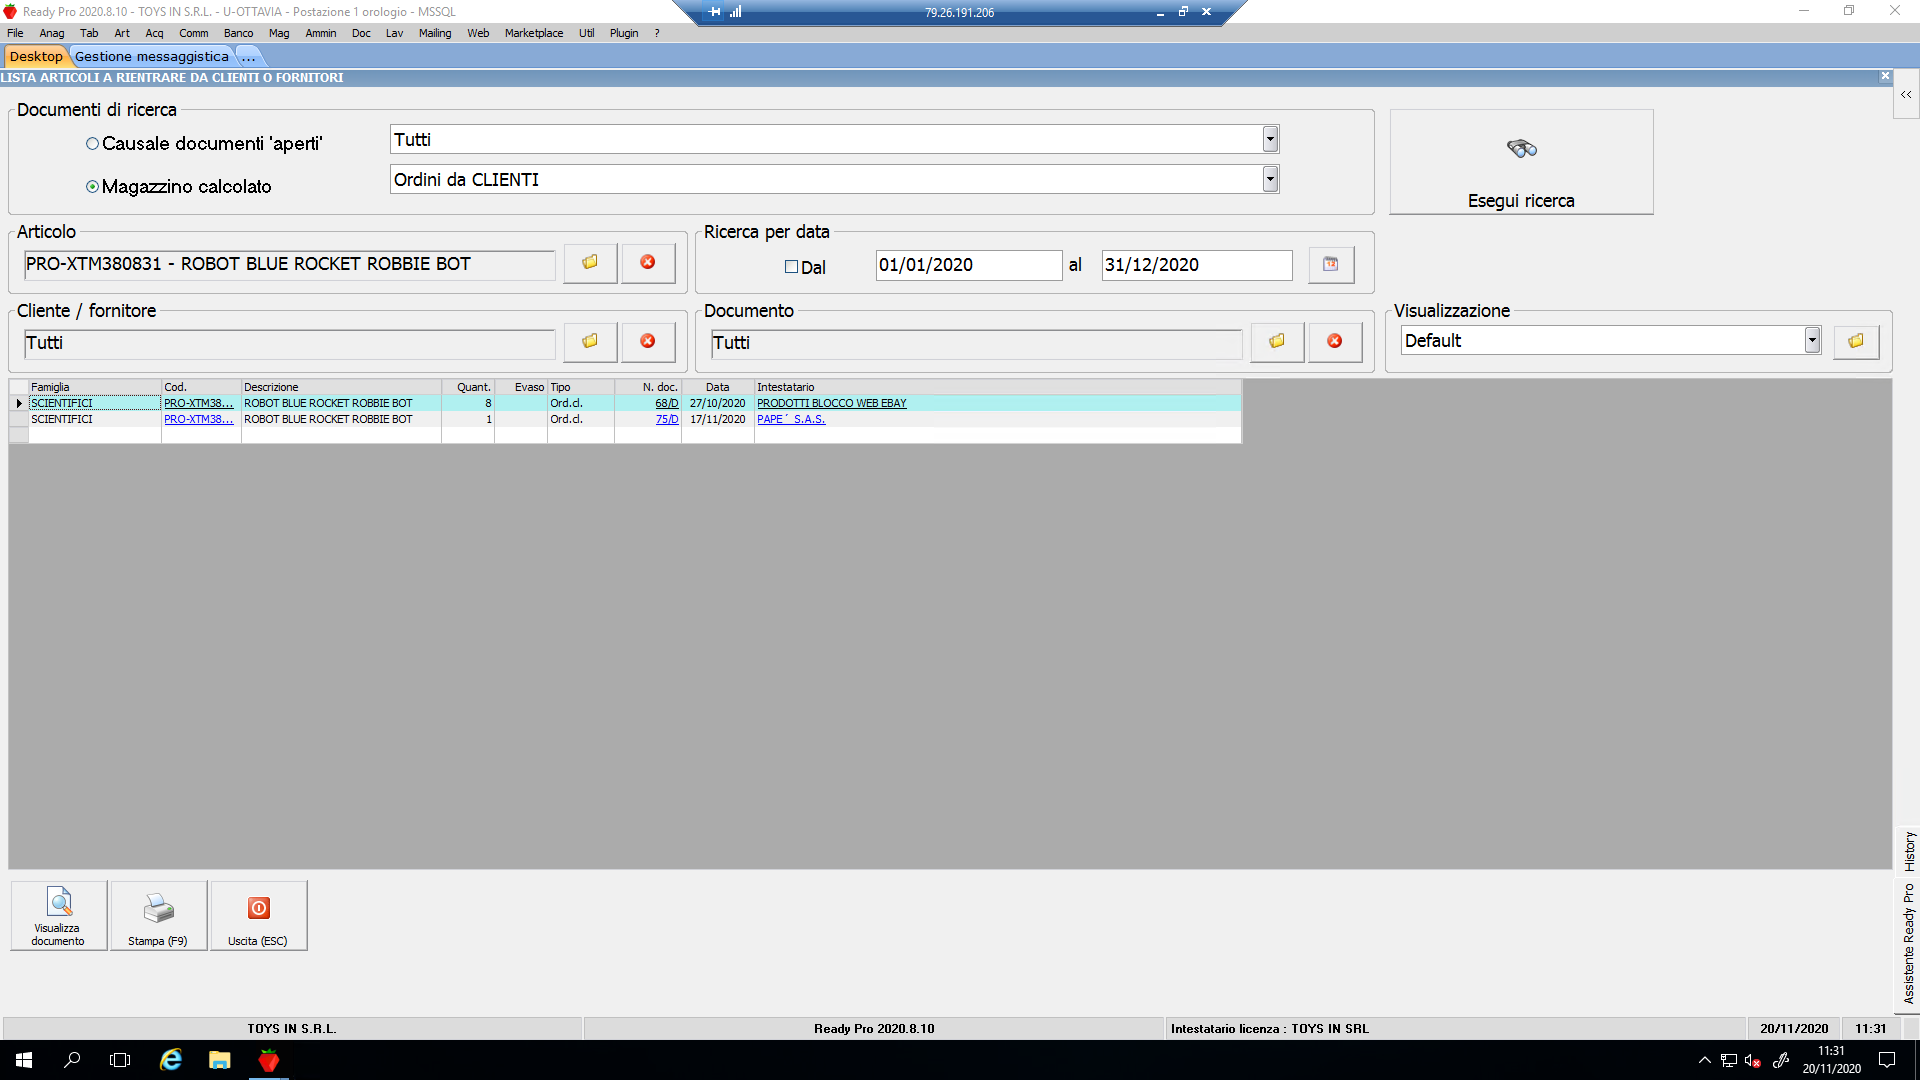Open the Cliente / fornitore folder picker
The width and height of the screenshot is (1920, 1080).
pyautogui.click(x=590, y=342)
